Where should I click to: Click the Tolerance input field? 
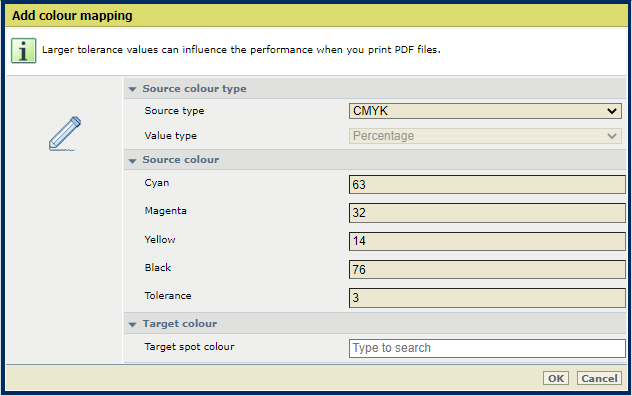487,298
